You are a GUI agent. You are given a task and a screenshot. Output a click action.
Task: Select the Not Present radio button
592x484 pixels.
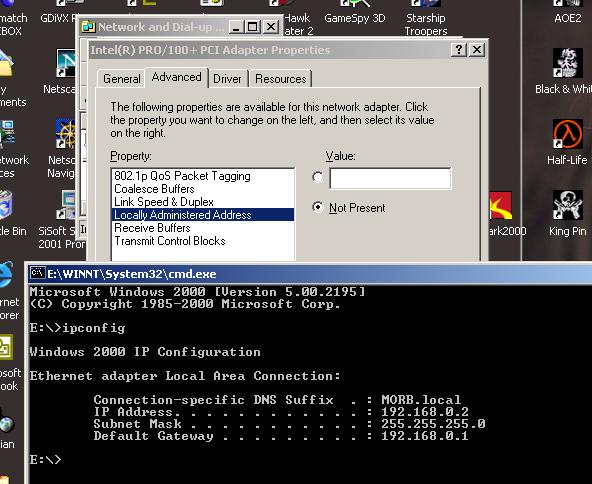point(318,207)
